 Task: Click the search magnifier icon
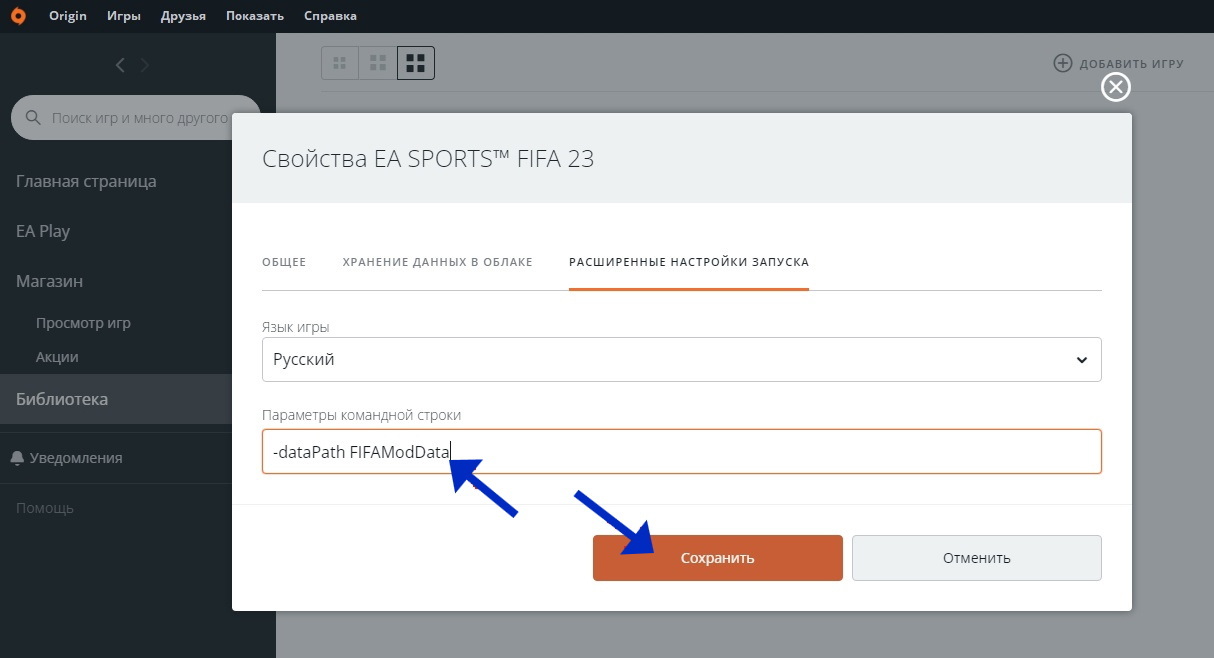click(x=33, y=118)
